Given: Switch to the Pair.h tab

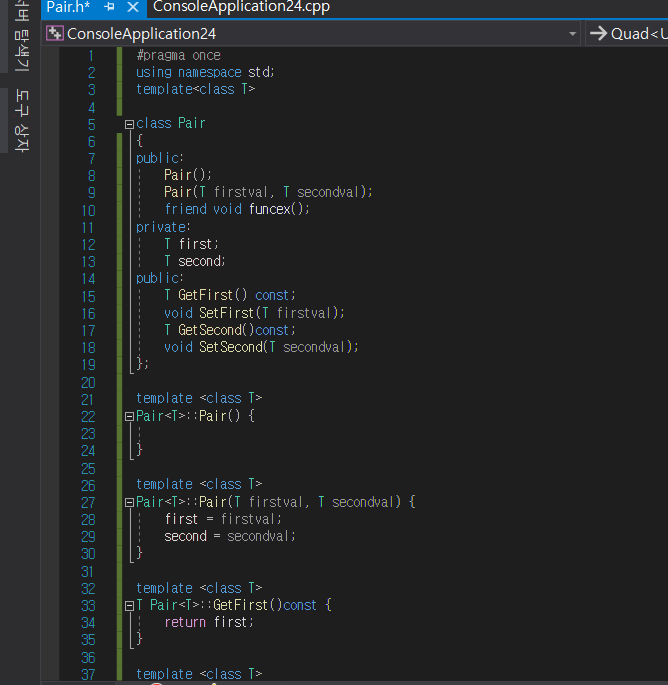Looking at the screenshot, I should coord(68,7).
